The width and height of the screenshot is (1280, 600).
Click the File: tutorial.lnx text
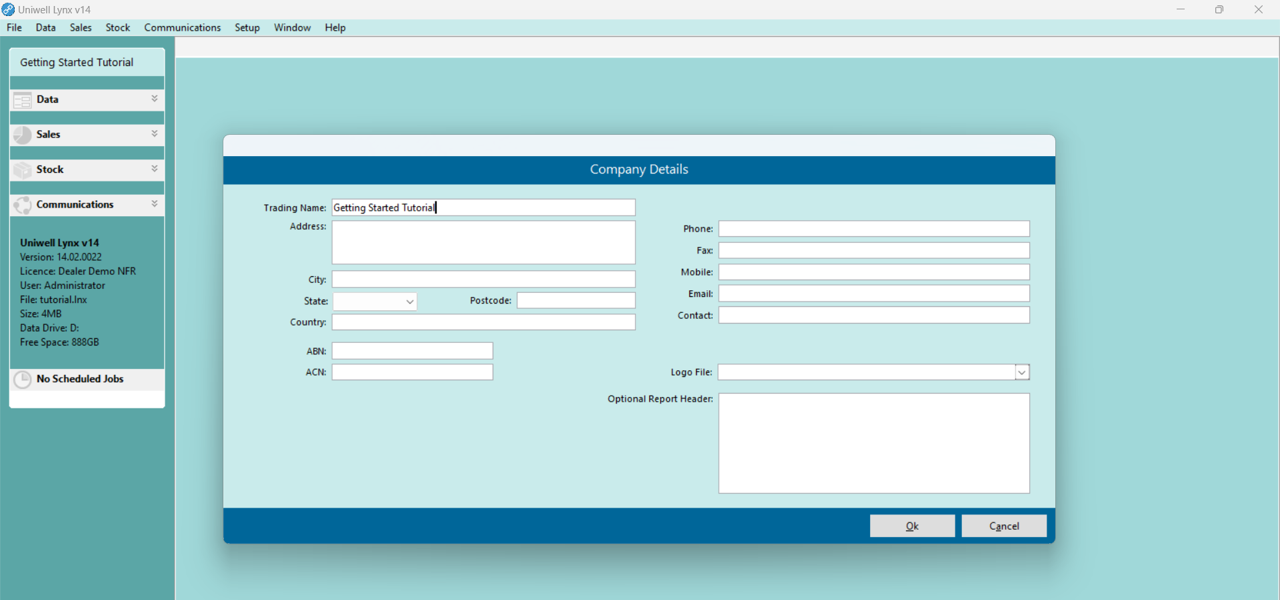point(53,300)
